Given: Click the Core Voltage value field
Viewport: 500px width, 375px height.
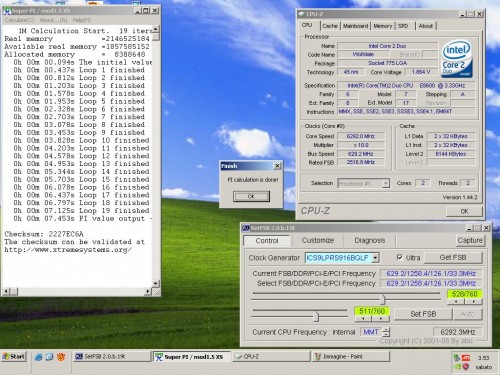Looking at the screenshot, I should tap(421, 72).
